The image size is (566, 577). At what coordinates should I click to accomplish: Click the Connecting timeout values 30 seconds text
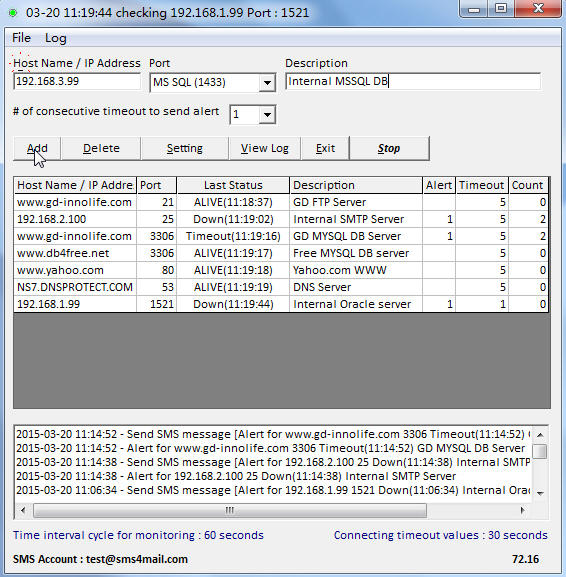(x=441, y=535)
